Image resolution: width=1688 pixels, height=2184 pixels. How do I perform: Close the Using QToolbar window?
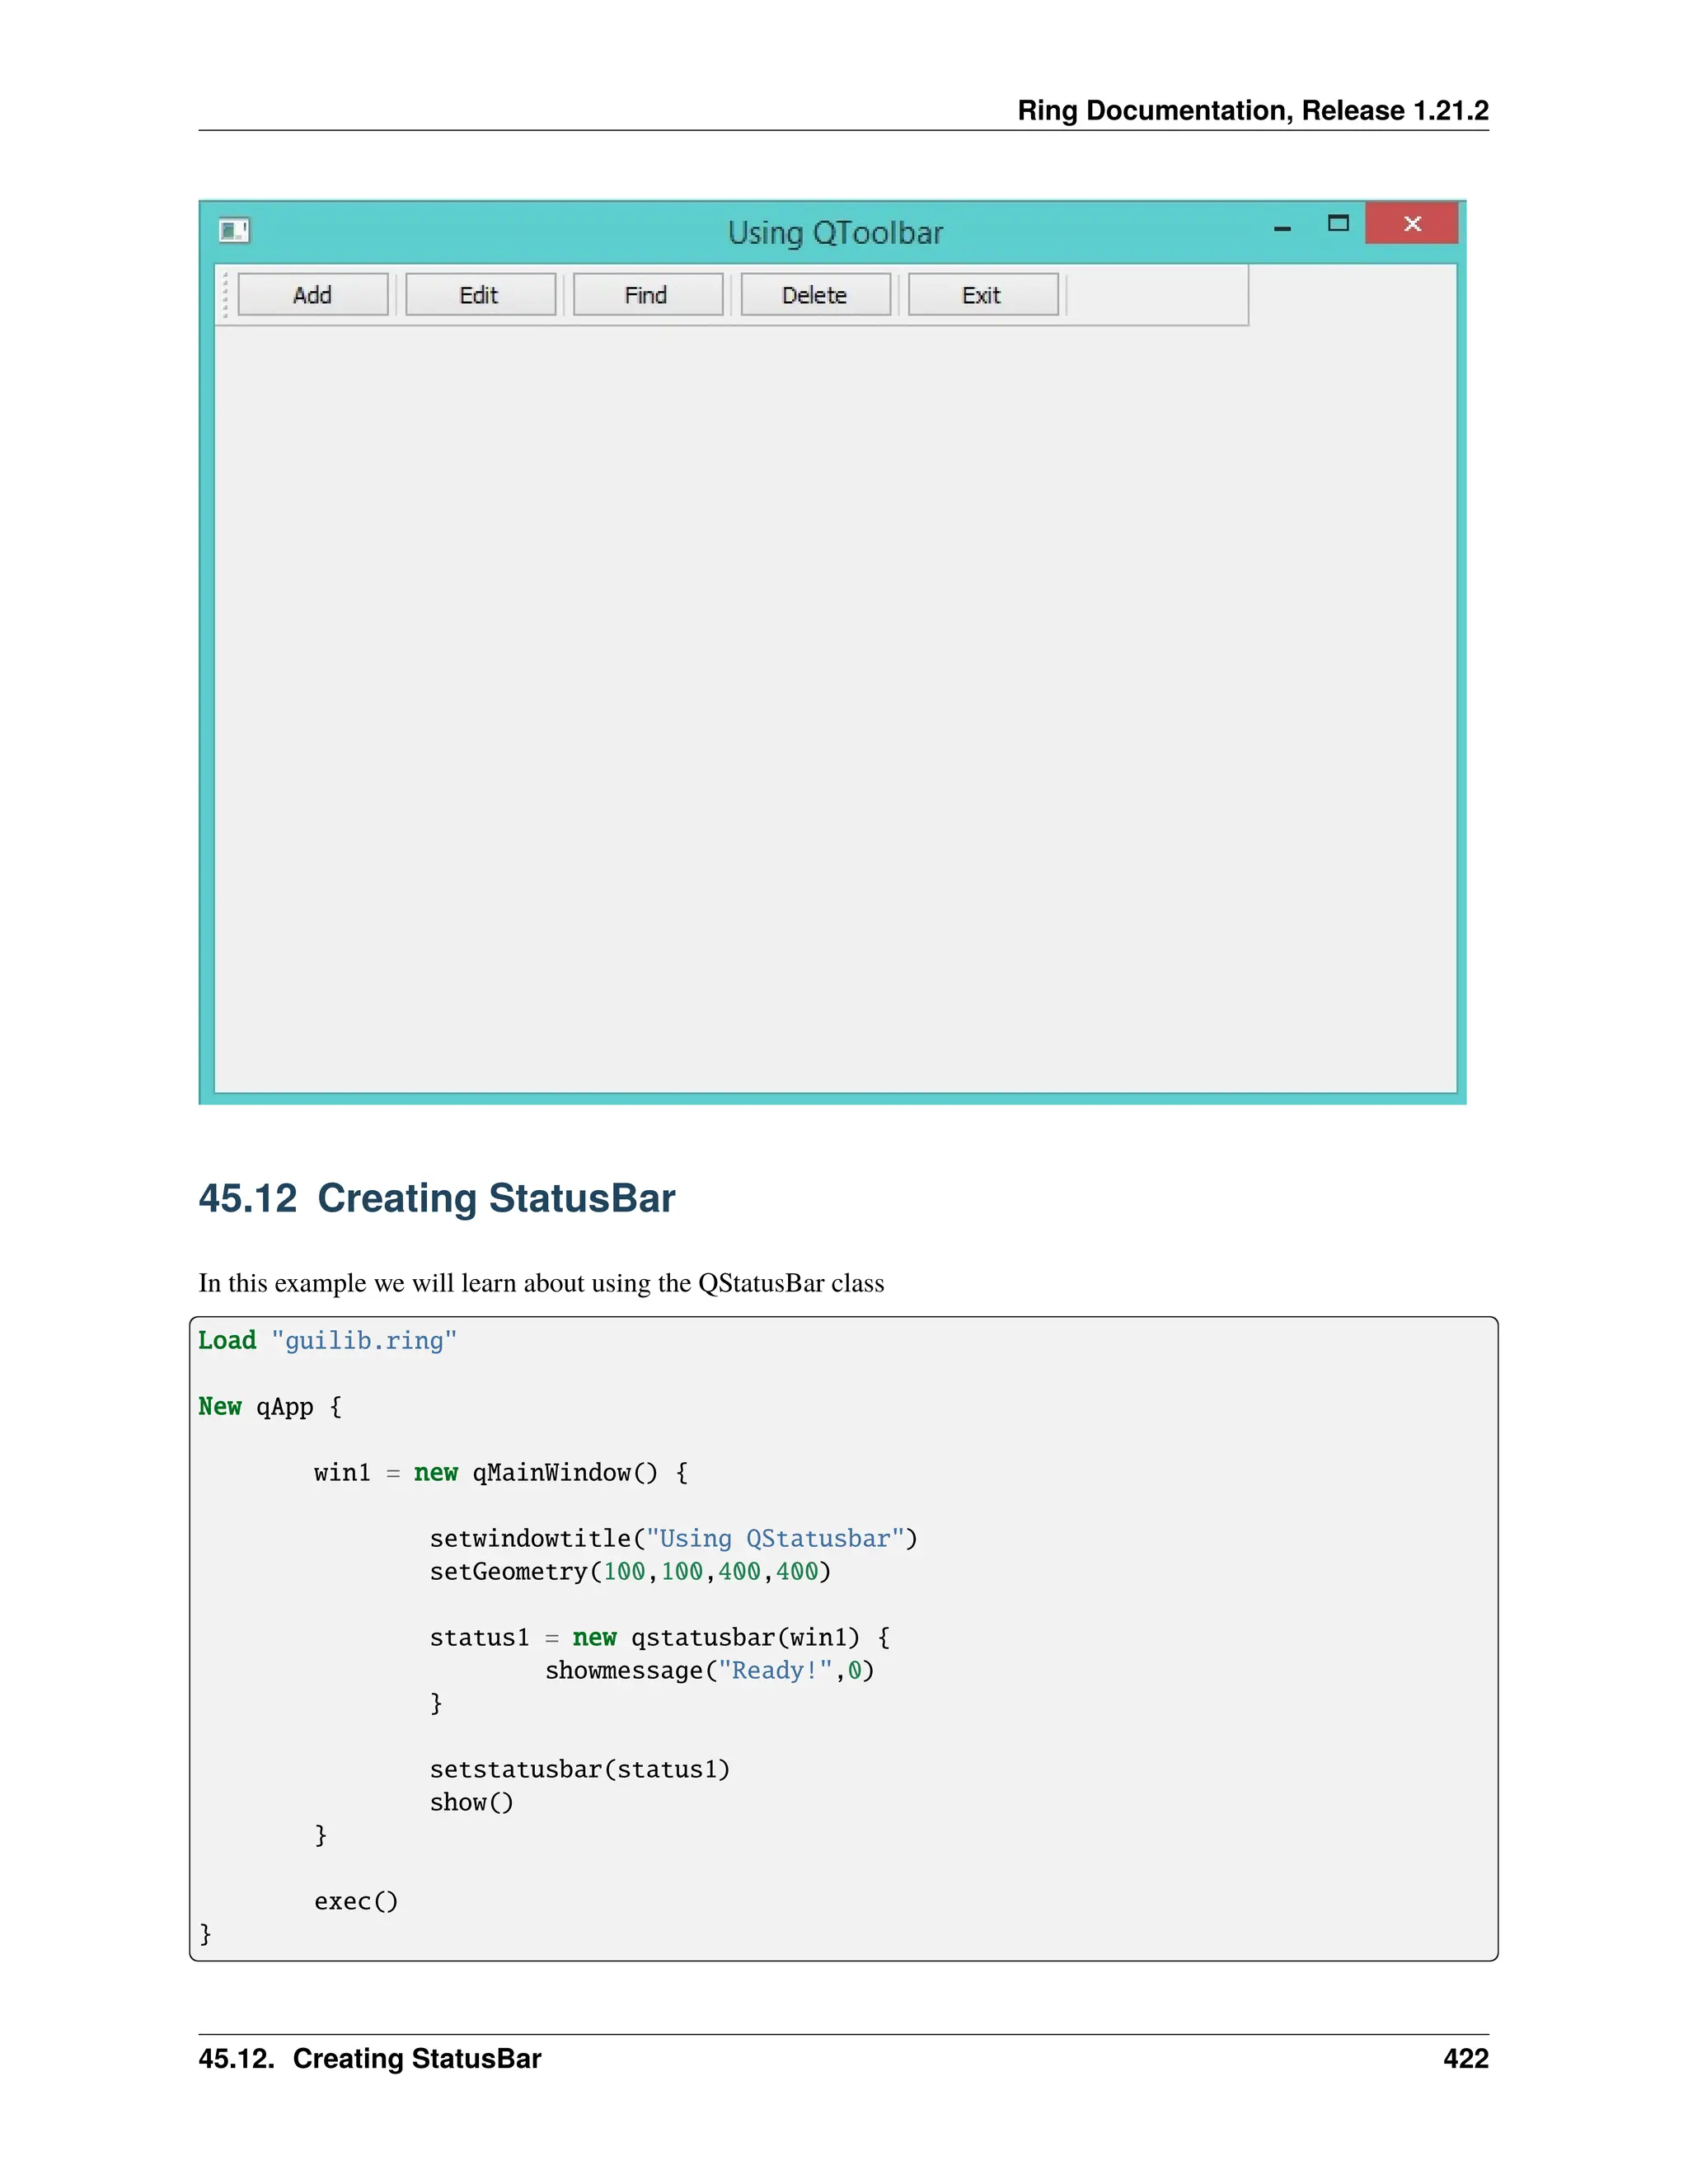[x=1411, y=223]
